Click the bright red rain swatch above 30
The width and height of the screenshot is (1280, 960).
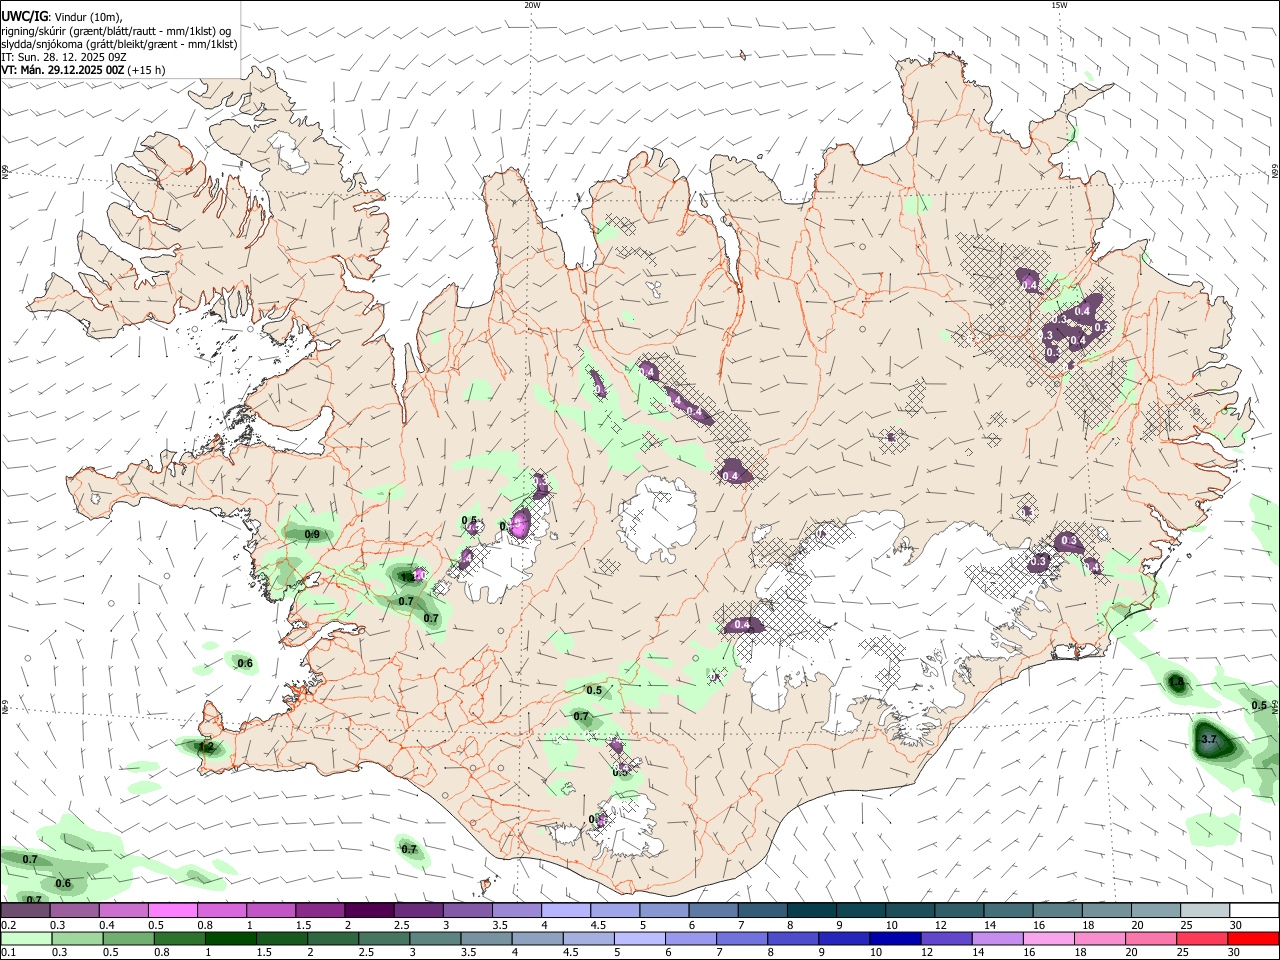[1254, 938]
